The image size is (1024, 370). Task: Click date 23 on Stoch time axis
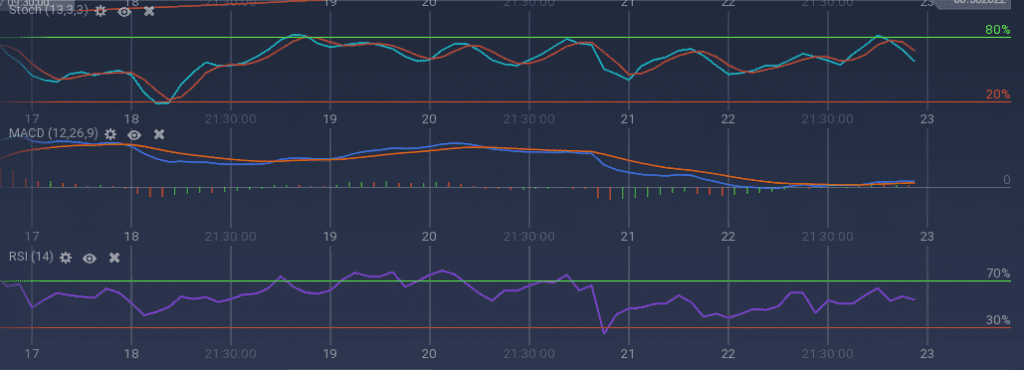[x=927, y=119]
